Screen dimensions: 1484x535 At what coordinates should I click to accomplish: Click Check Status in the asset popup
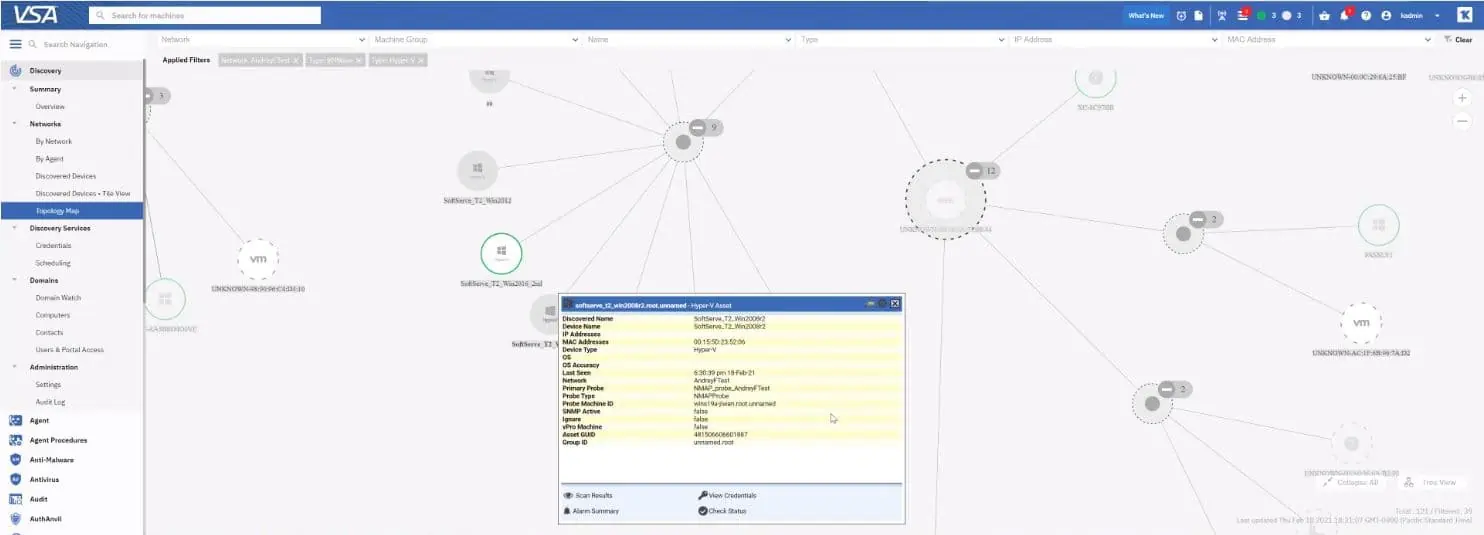[722, 511]
